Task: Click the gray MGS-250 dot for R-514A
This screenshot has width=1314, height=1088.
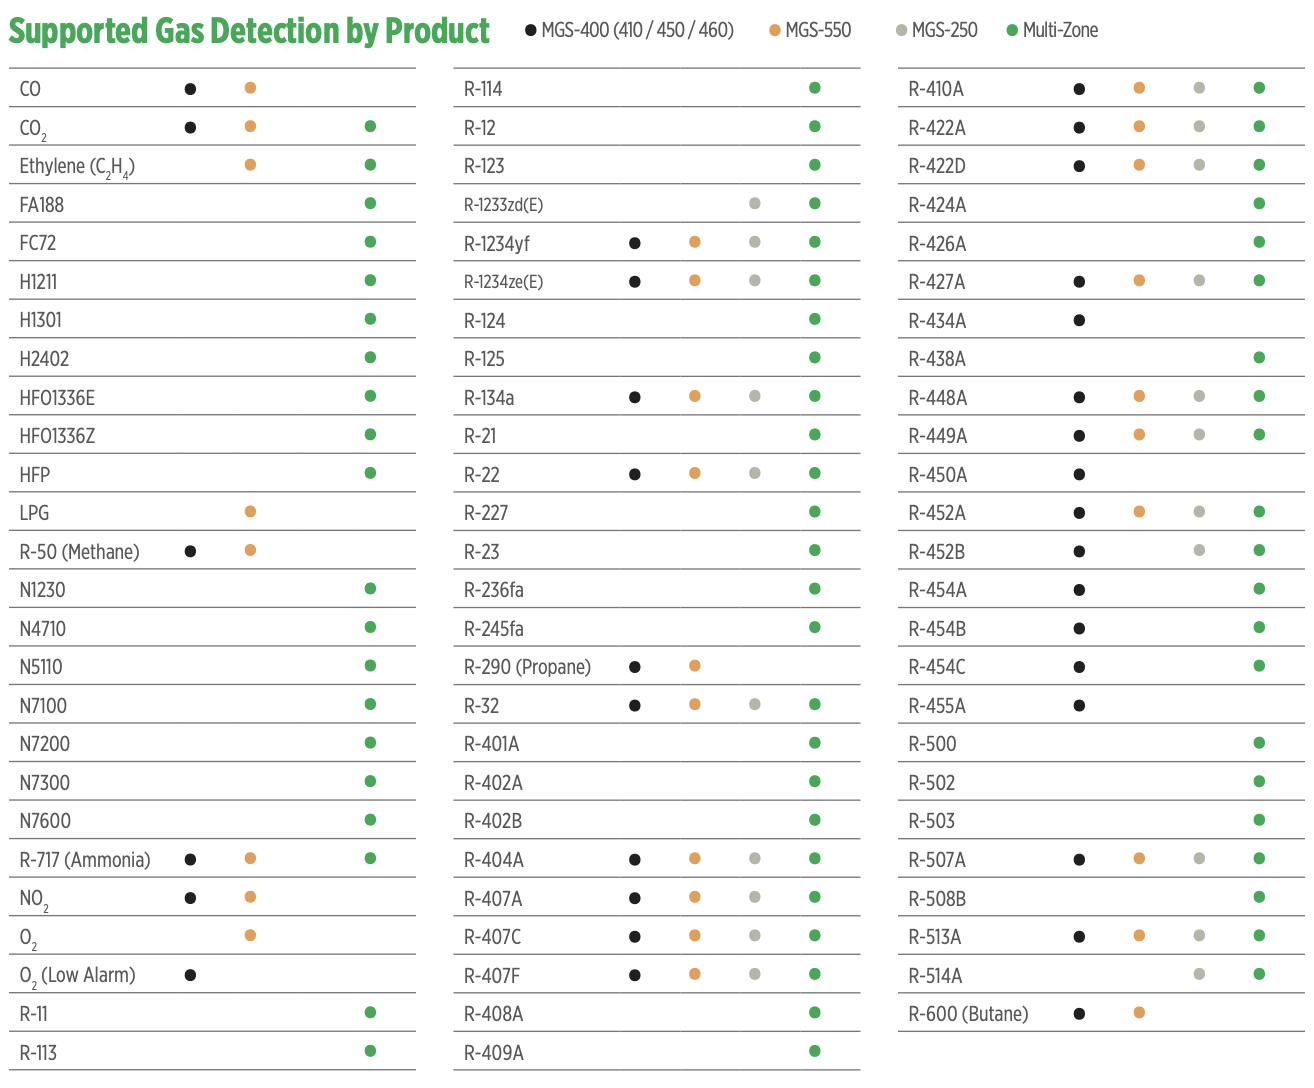Action: [1199, 974]
